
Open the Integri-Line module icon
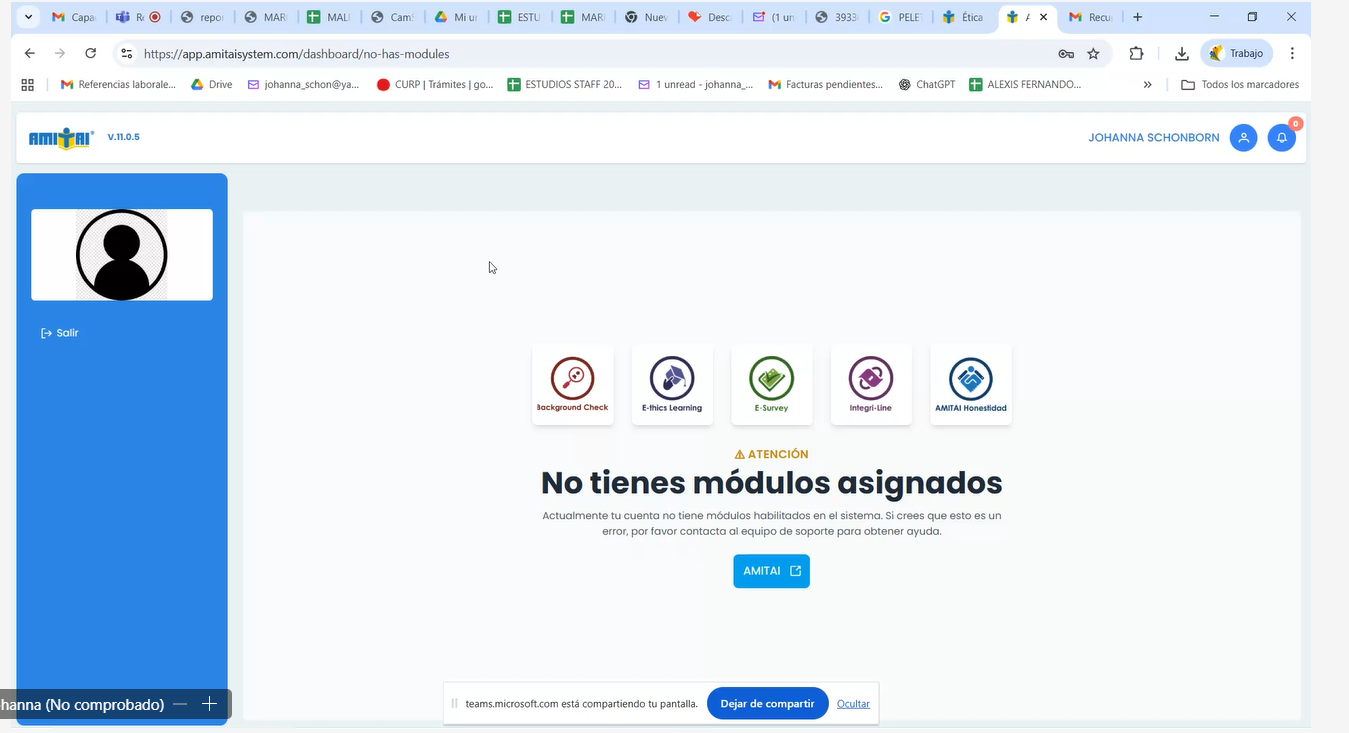click(x=870, y=384)
